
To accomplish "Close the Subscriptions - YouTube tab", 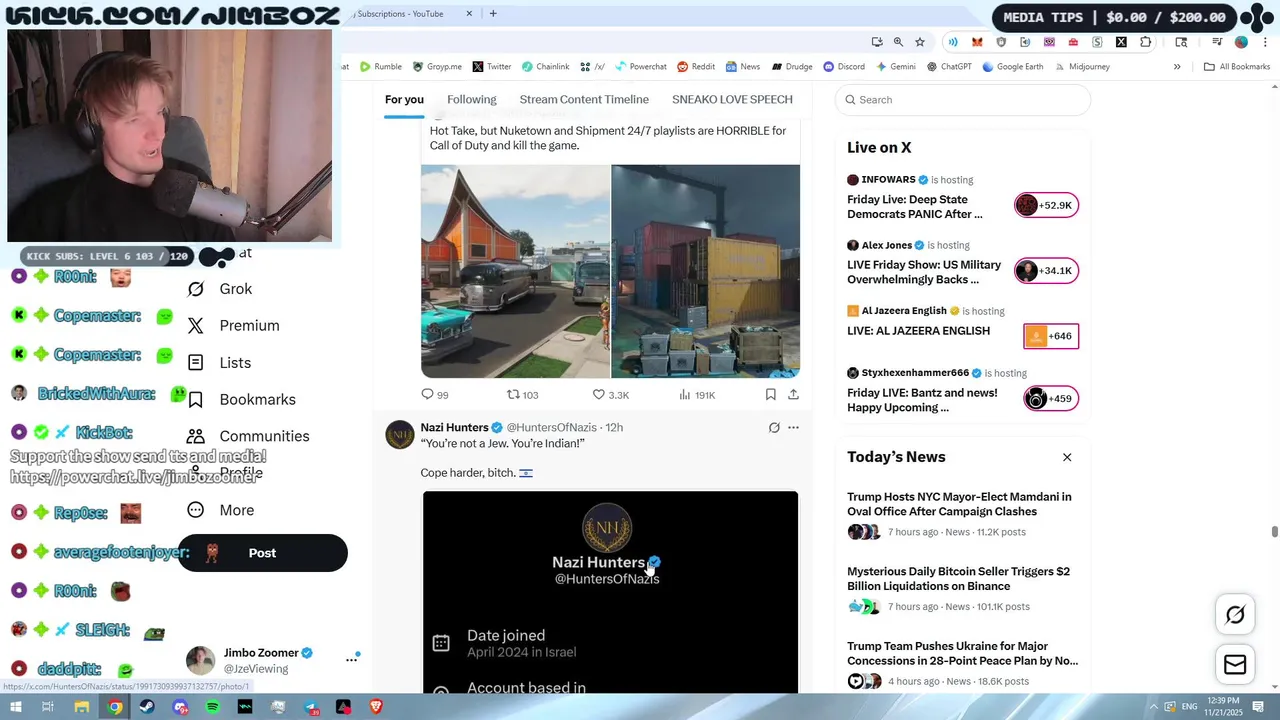I will point(470,14).
